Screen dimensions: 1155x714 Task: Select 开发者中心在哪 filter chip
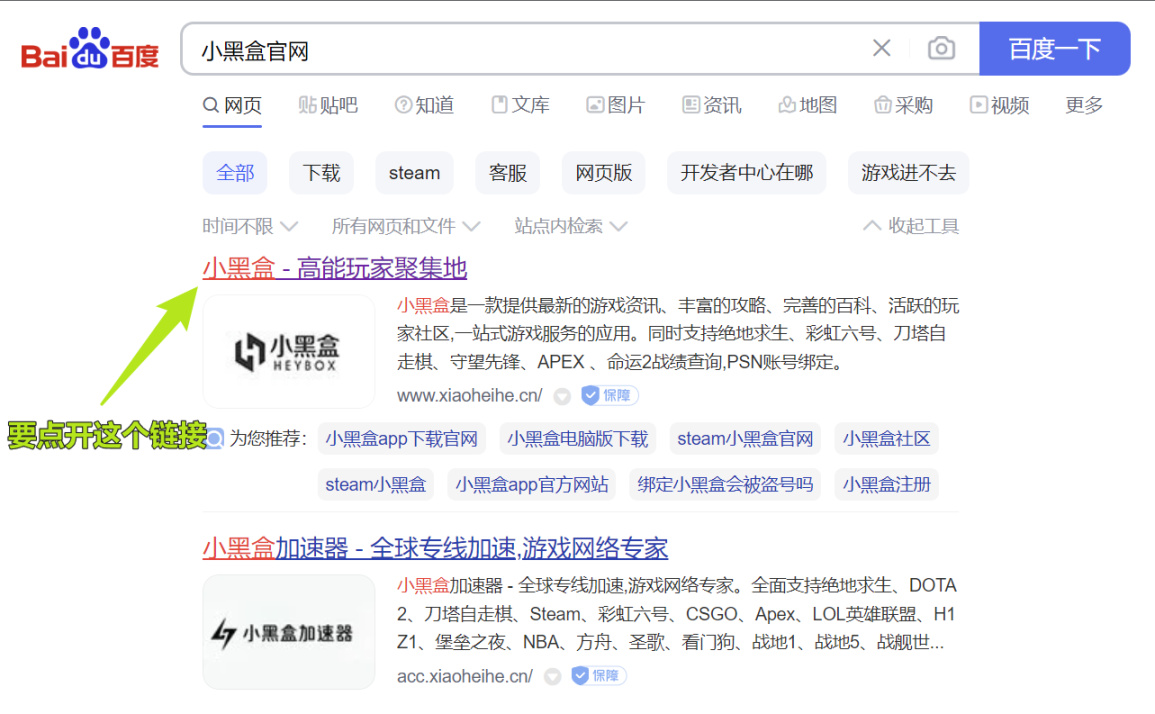746,173
